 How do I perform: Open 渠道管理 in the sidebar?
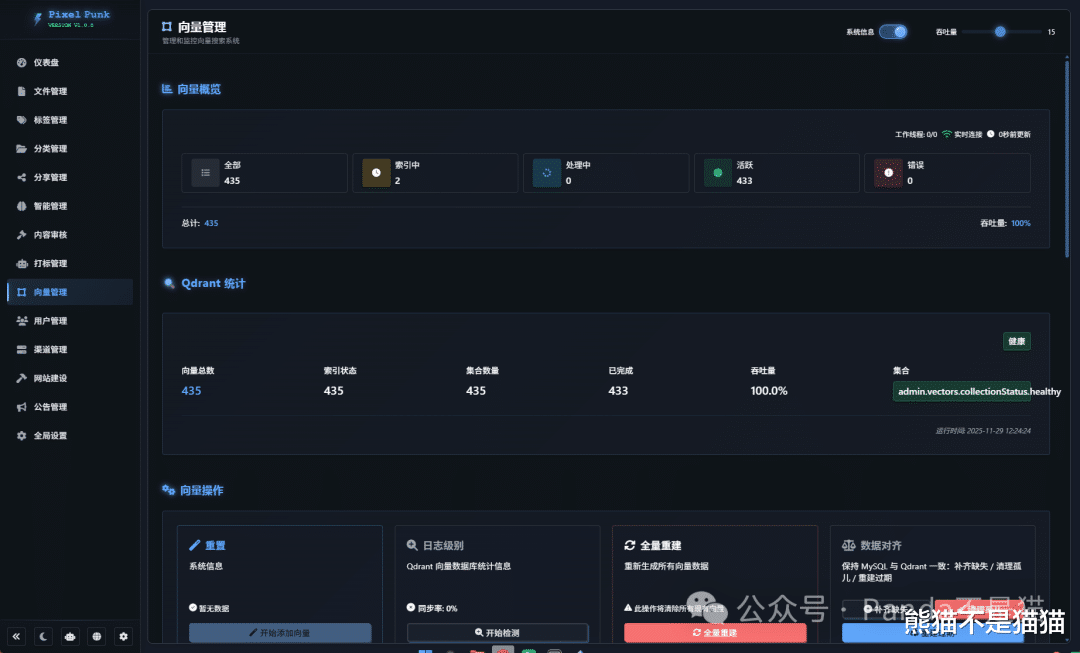coord(70,350)
